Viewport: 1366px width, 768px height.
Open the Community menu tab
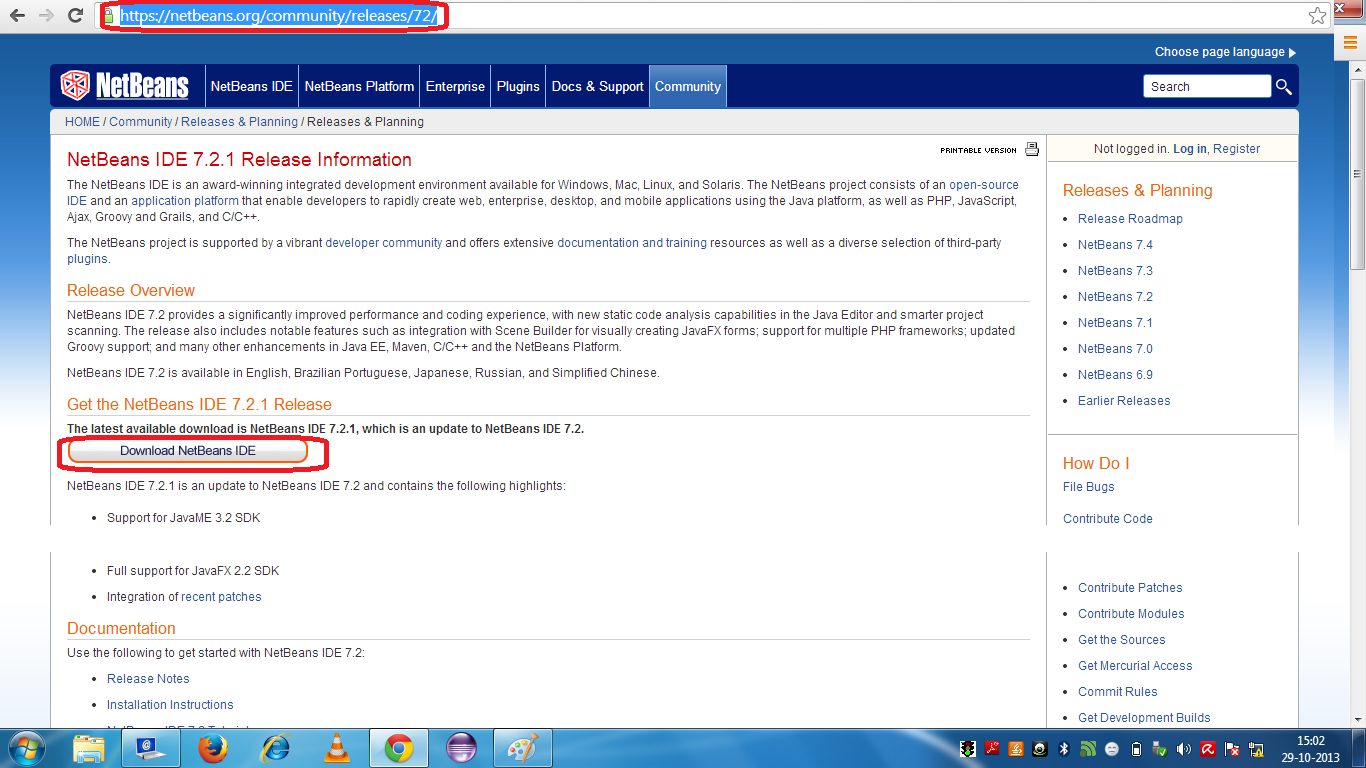(x=688, y=86)
